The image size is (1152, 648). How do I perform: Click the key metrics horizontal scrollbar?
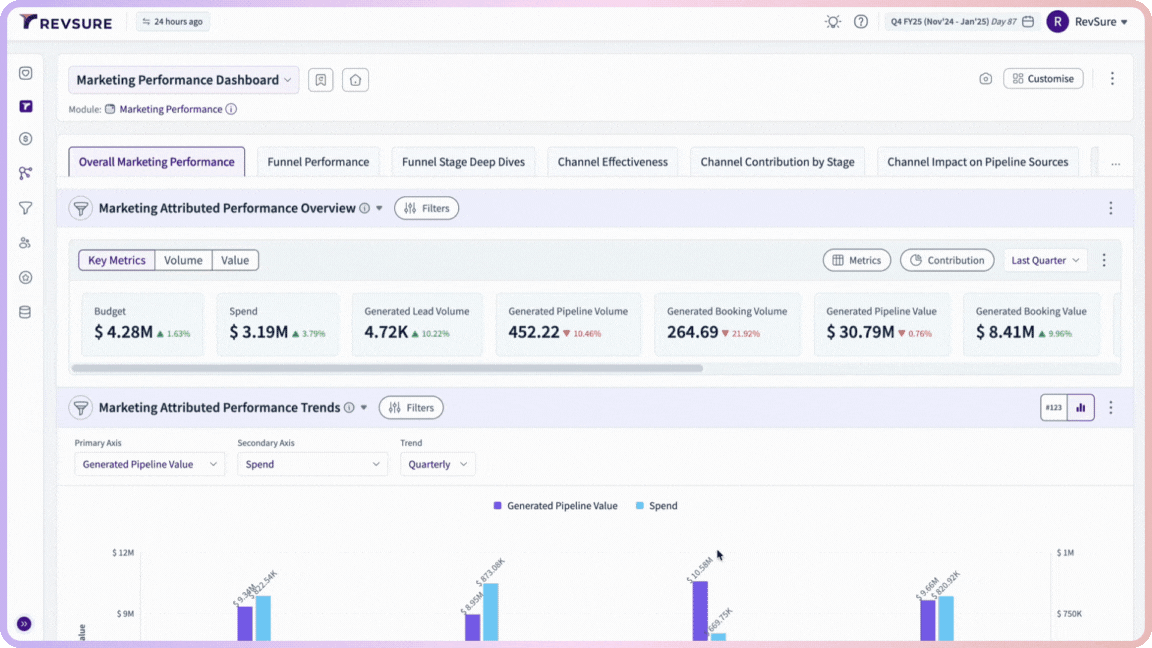click(387, 368)
